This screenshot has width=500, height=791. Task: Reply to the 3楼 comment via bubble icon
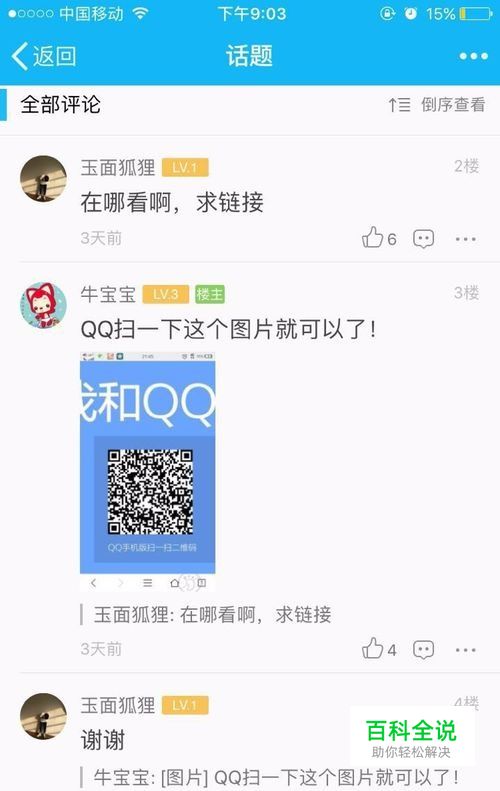tap(423, 650)
